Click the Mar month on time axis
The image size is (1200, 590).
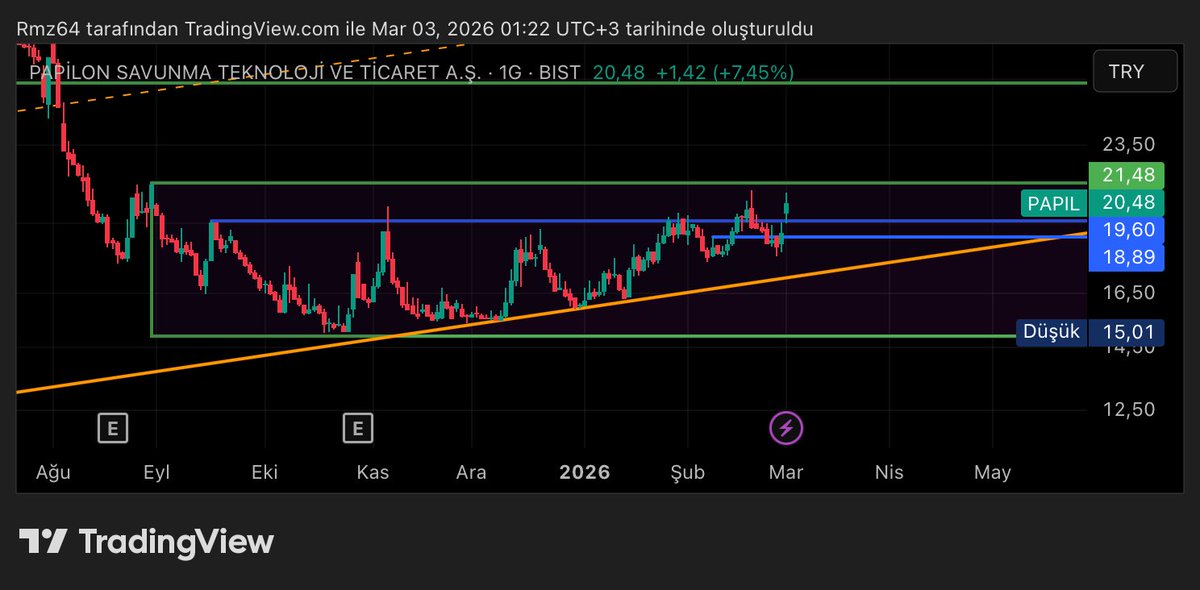coord(786,472)
